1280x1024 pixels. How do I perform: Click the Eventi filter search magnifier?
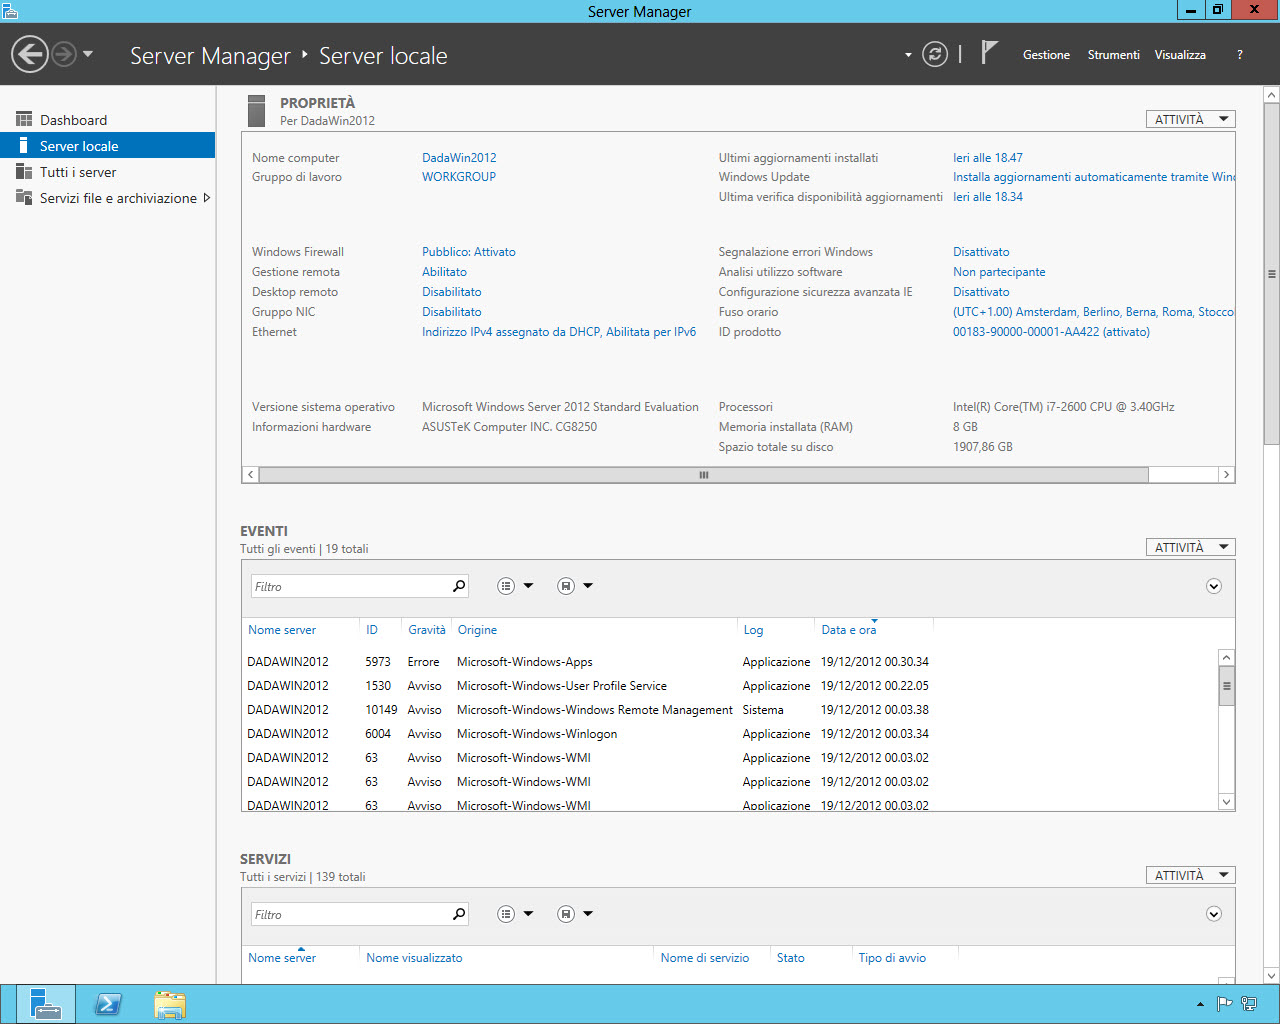459,586
